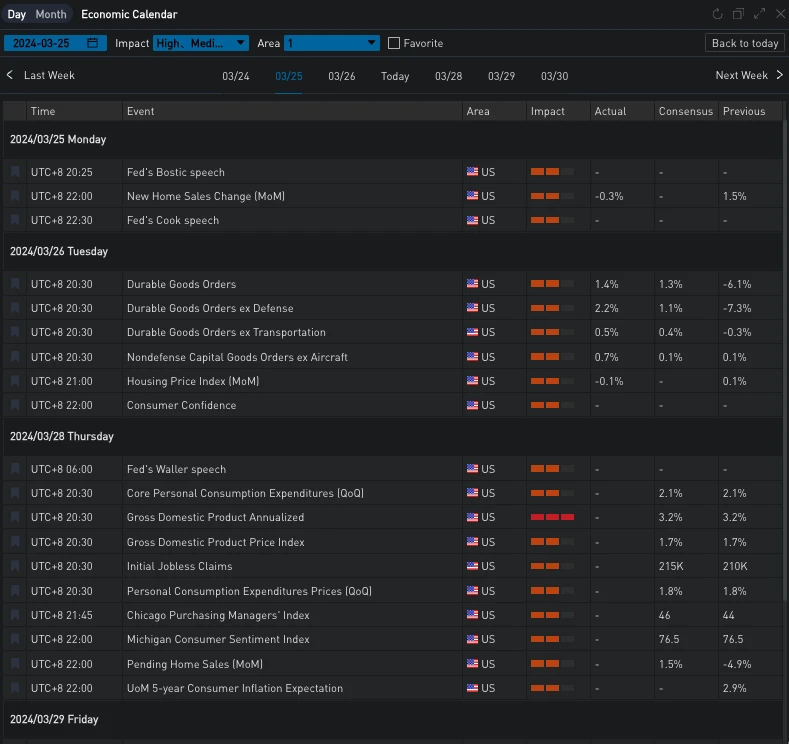Click the Back to today button

tap(745, 43)
